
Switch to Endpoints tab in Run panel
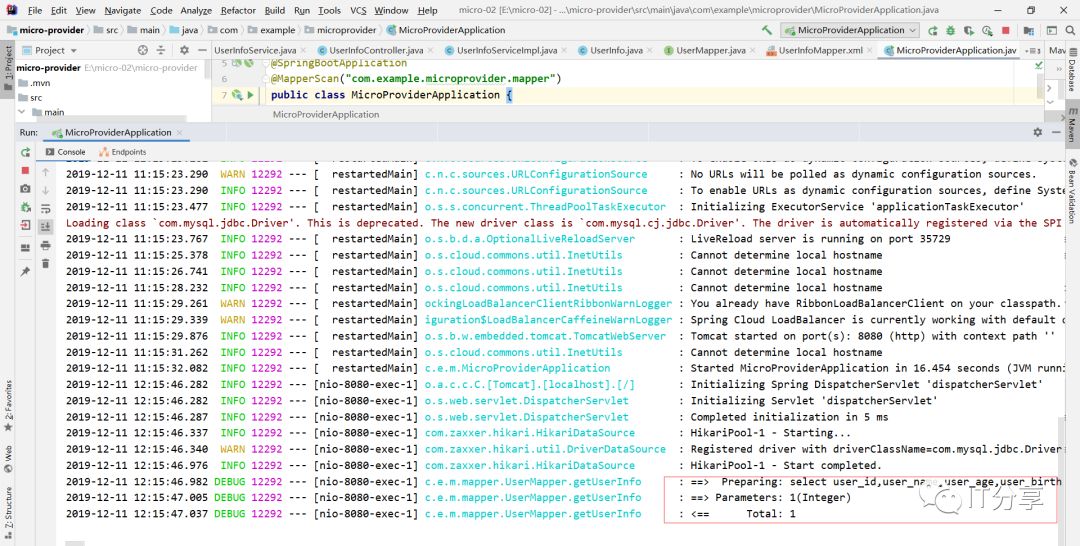click(123, 152)
